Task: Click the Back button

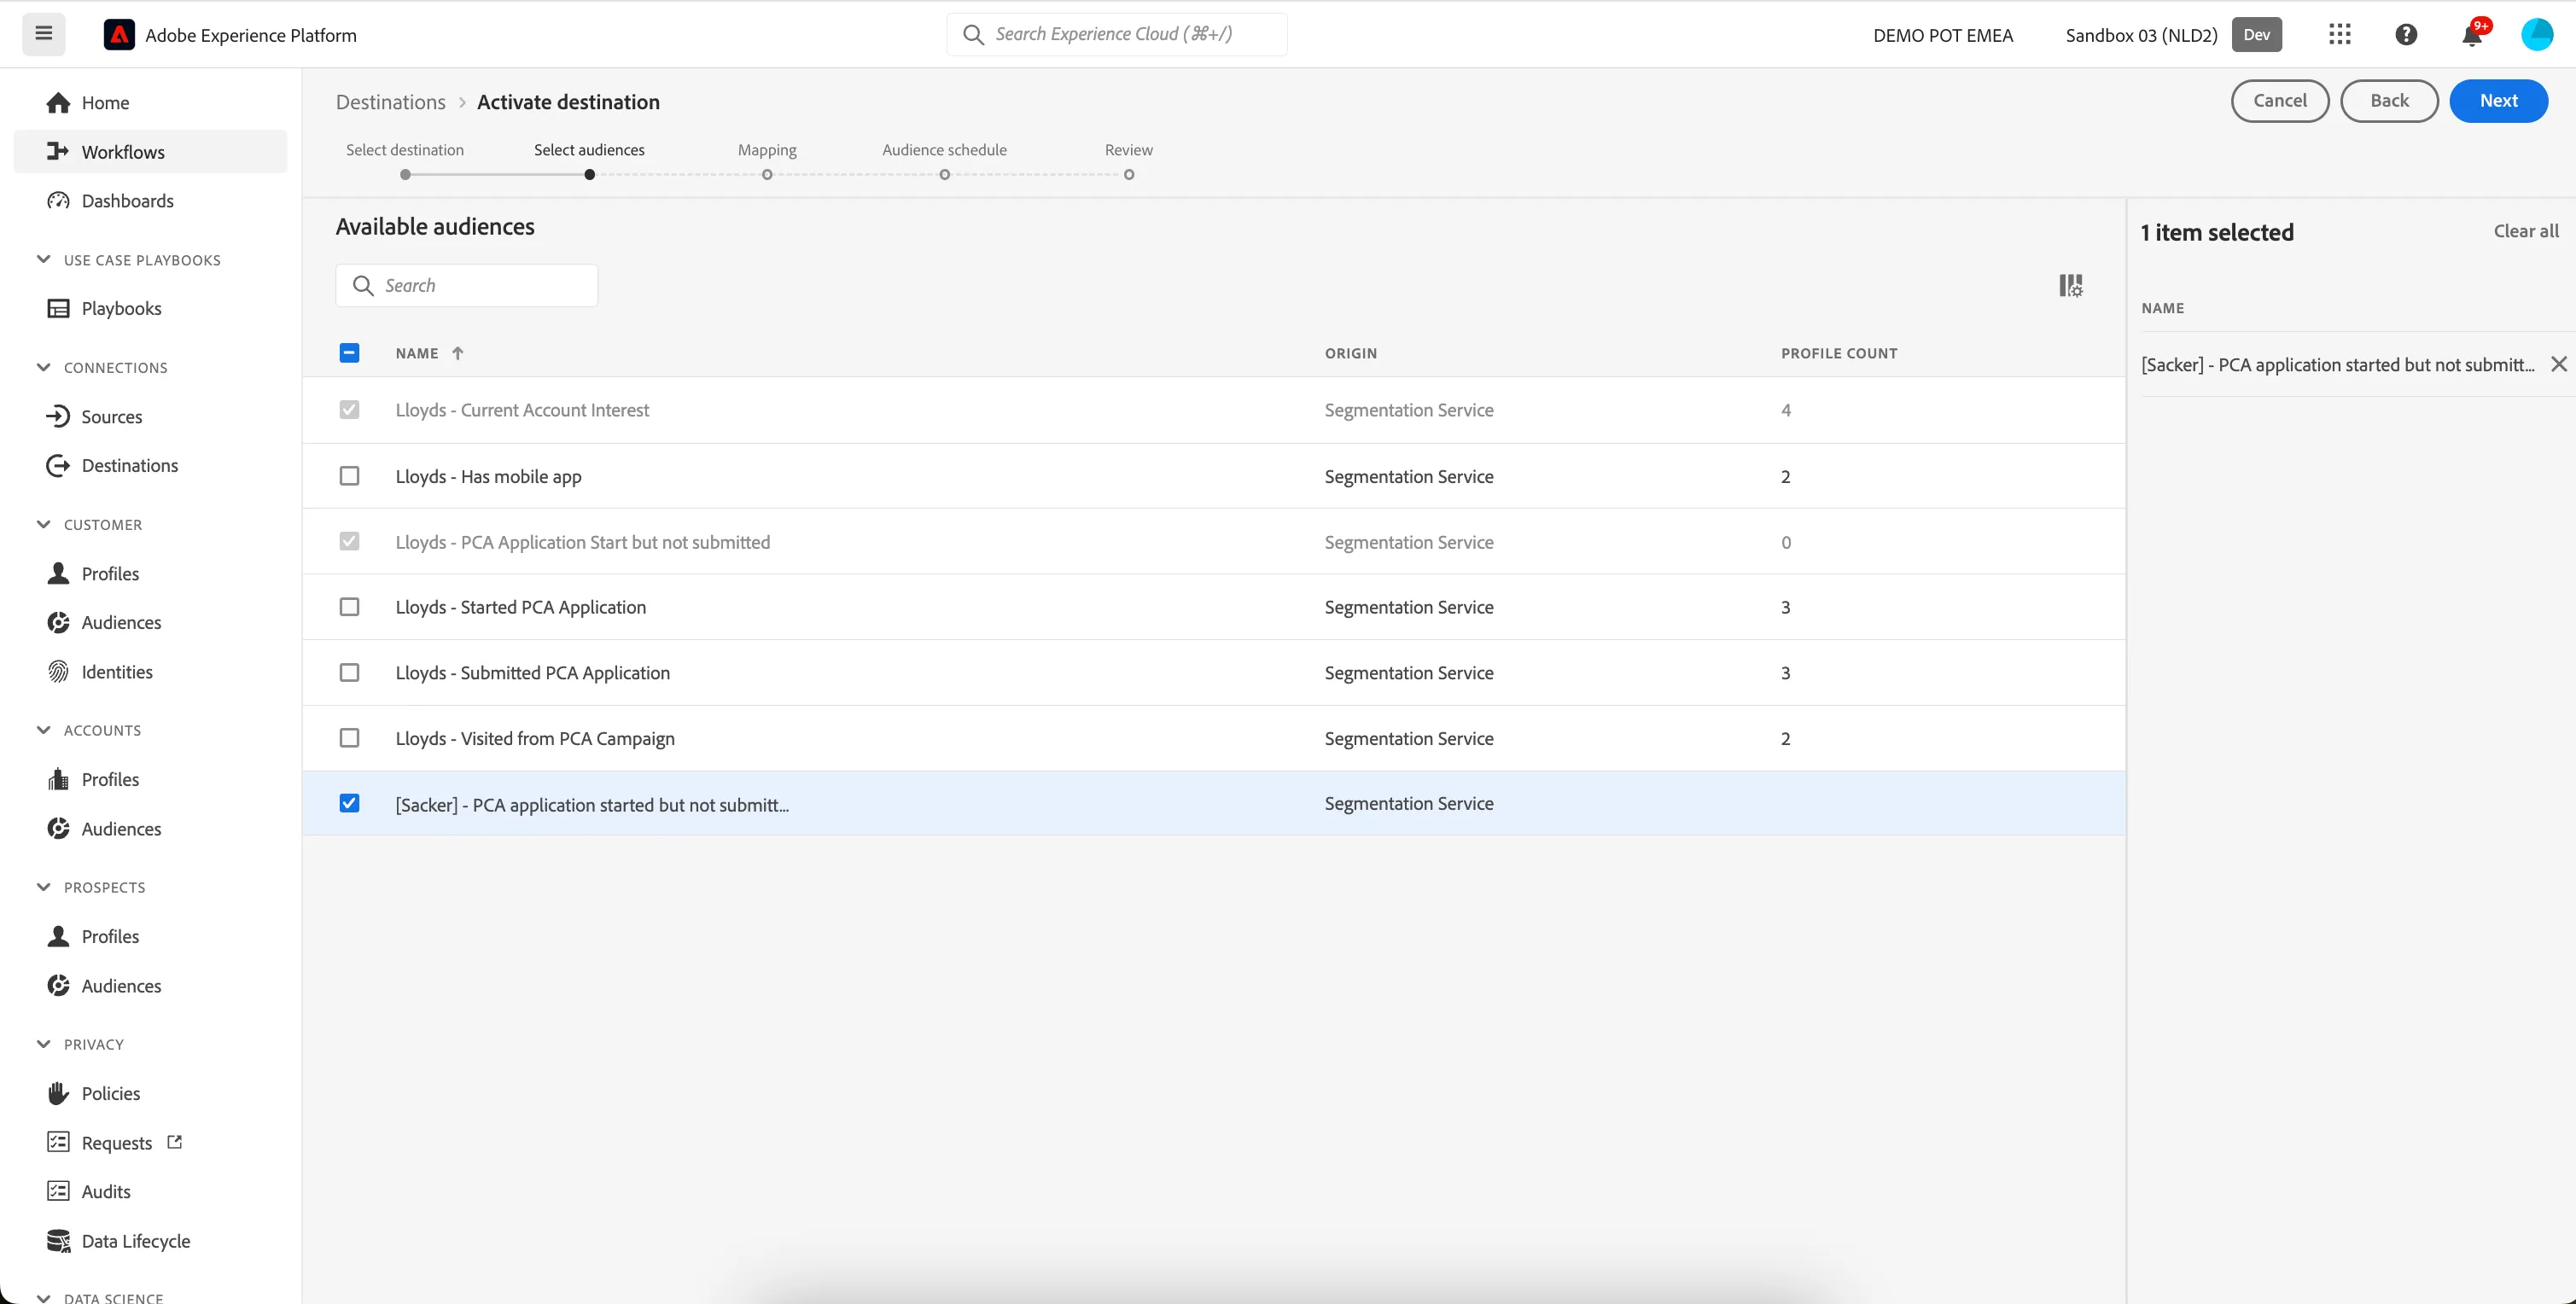Action: coord(2389,101)
